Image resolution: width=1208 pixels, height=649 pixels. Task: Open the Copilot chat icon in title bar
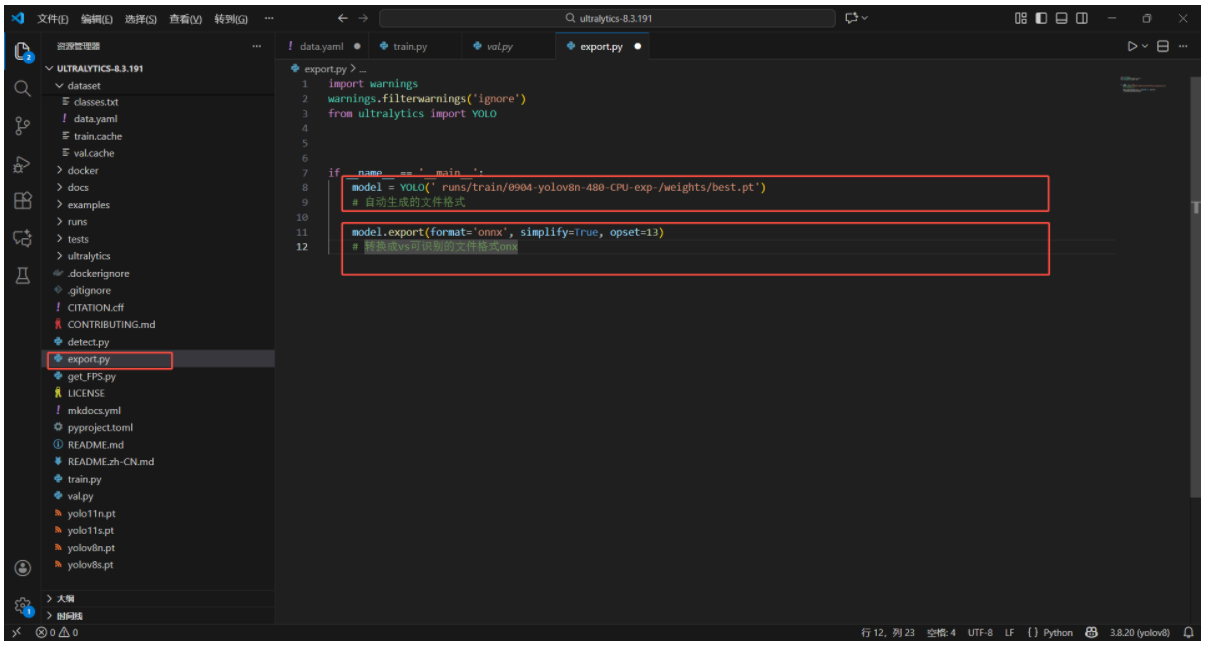point(851,18)
